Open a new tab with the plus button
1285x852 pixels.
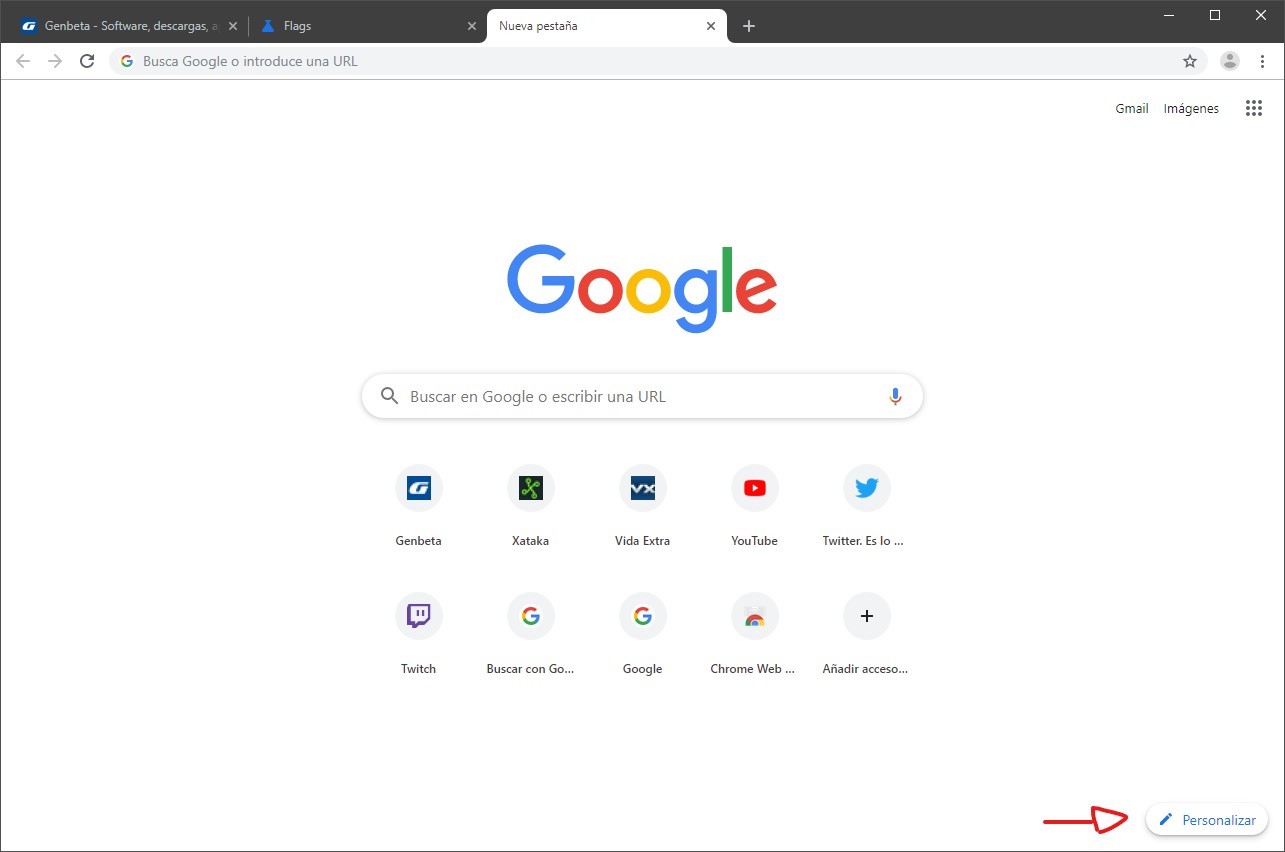tap(749, 26)
